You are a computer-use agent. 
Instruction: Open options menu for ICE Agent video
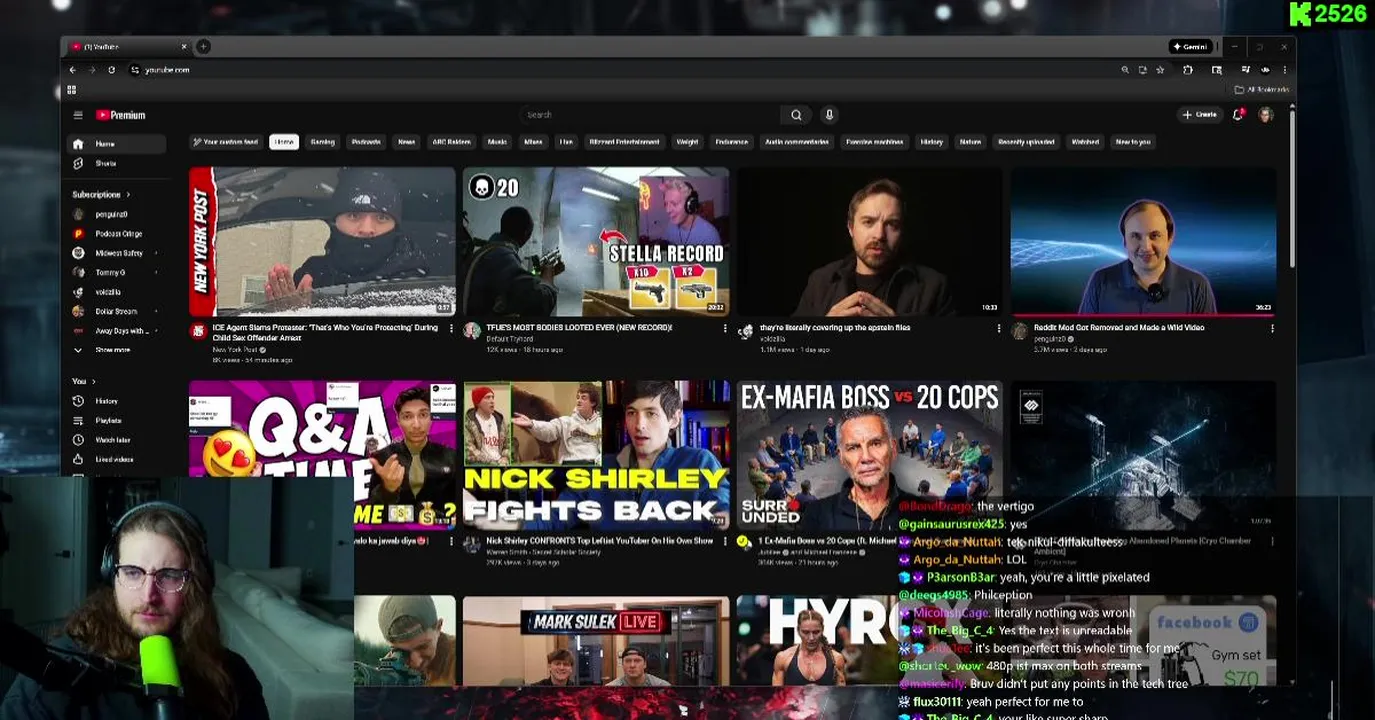(x=451, y=328)
